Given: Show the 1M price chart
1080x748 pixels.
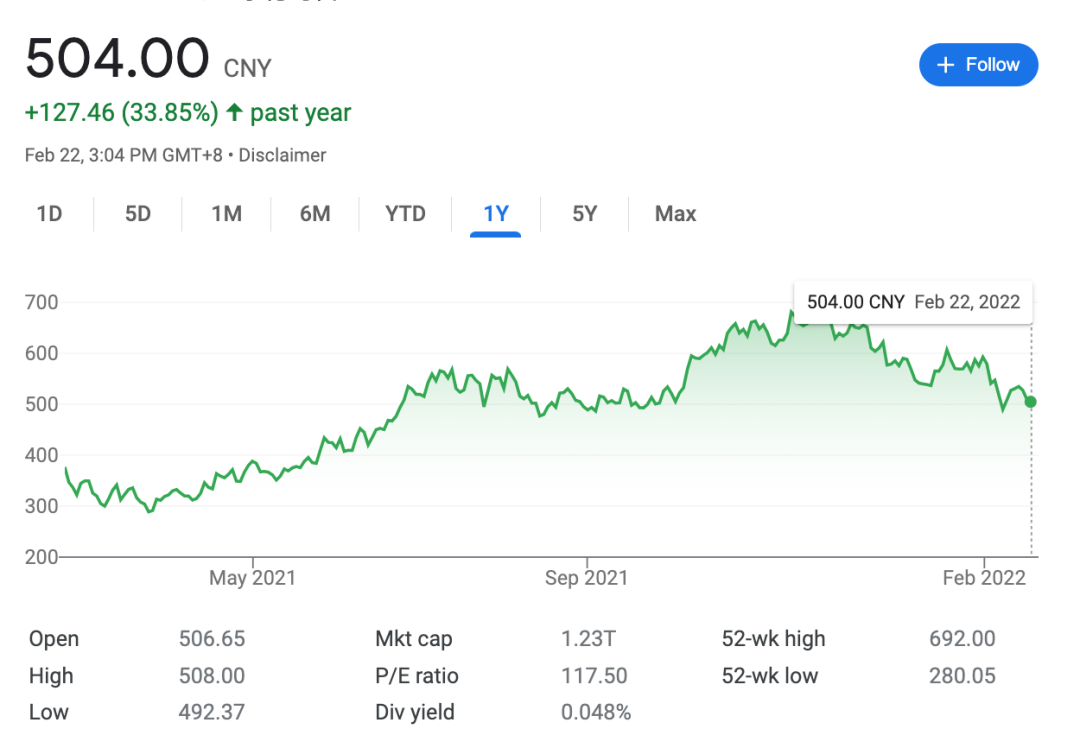Looking at the screenshot, I should [x=226, y=213].
